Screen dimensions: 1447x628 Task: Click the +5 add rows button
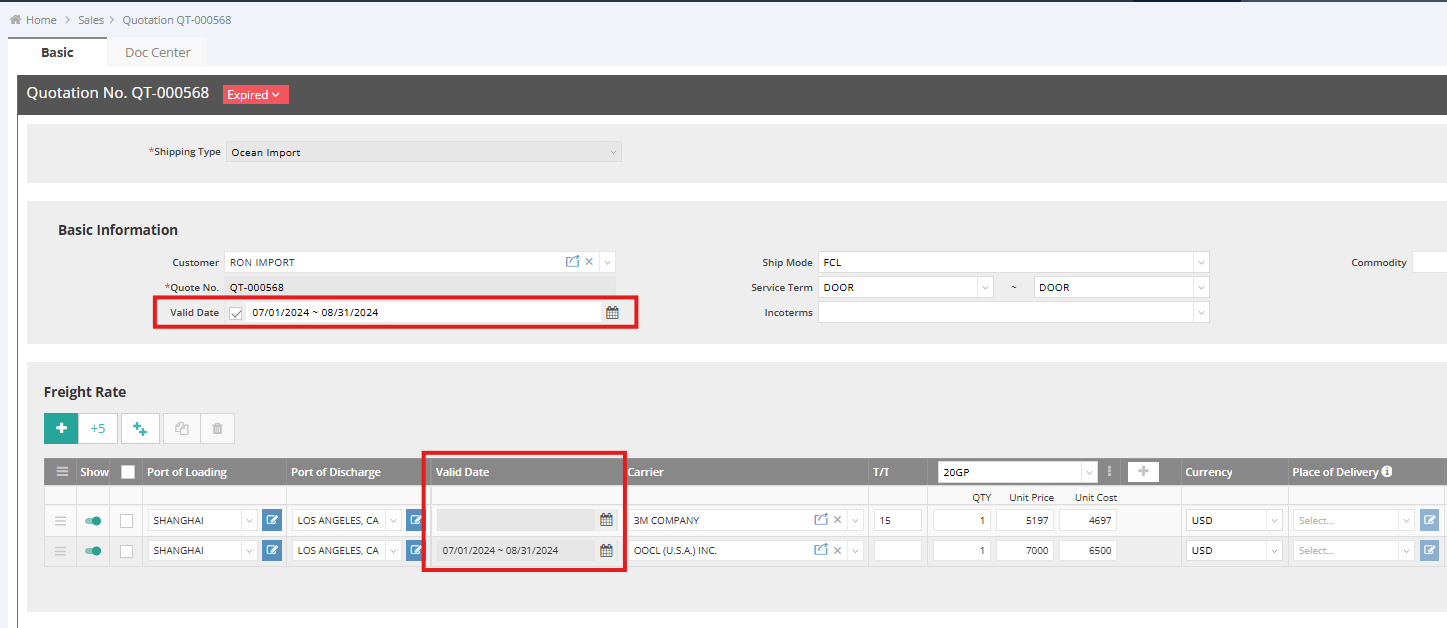pos(98,428)
